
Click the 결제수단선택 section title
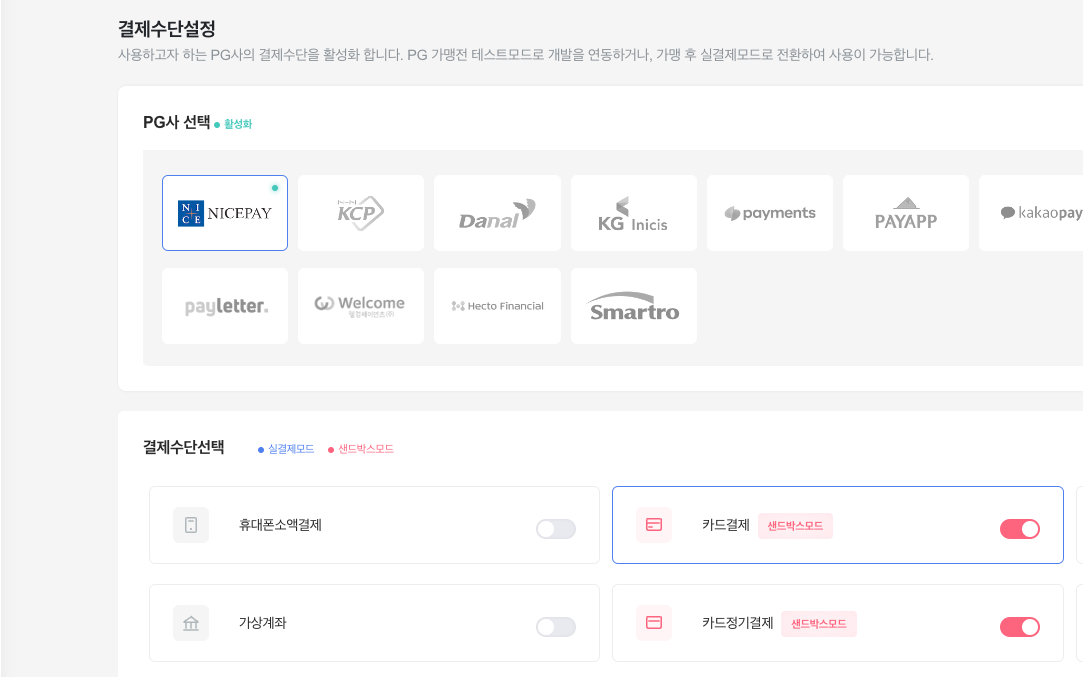[184, 448]
